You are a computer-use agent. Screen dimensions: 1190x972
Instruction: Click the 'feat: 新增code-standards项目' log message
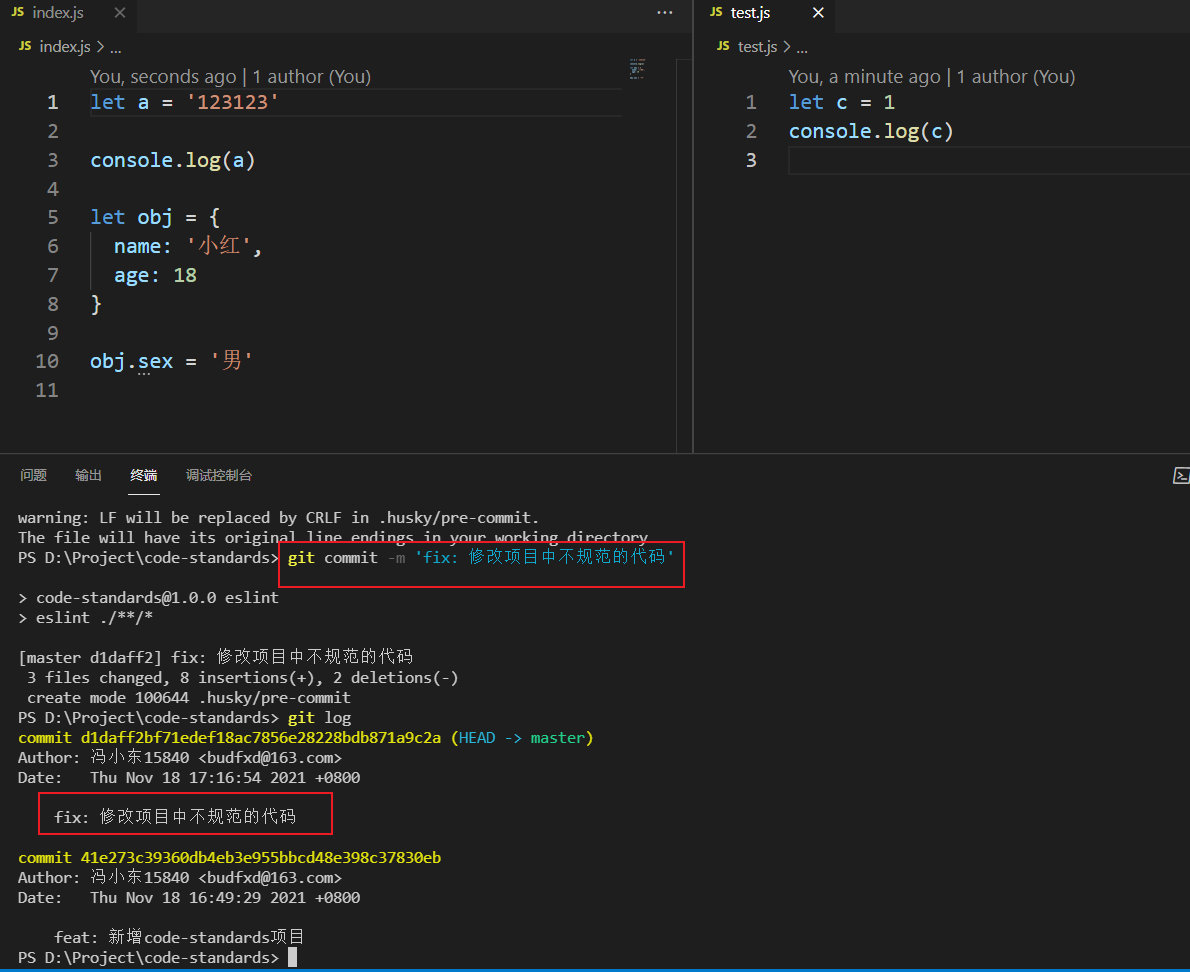pos(179,937)
